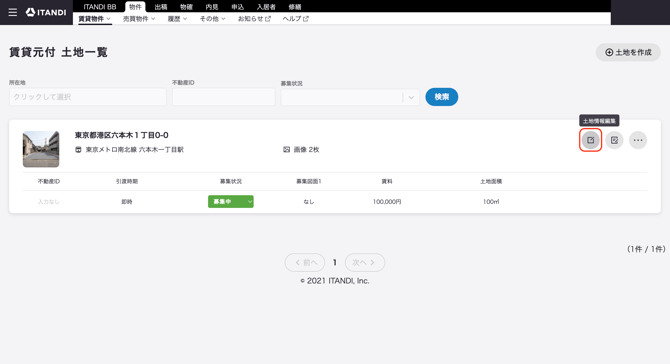Viewport: 670px width, 364px height.
Task: Open the 物確 tab
Action: [186, 7]
